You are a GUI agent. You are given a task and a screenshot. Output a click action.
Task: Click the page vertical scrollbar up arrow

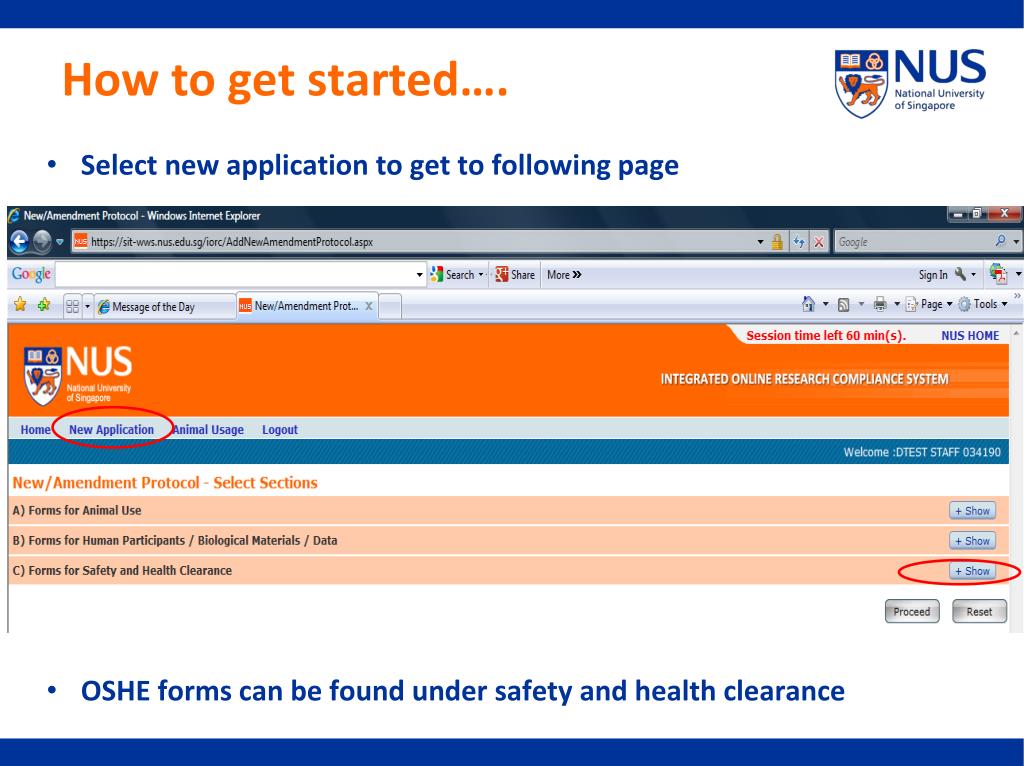[1016, 332]
